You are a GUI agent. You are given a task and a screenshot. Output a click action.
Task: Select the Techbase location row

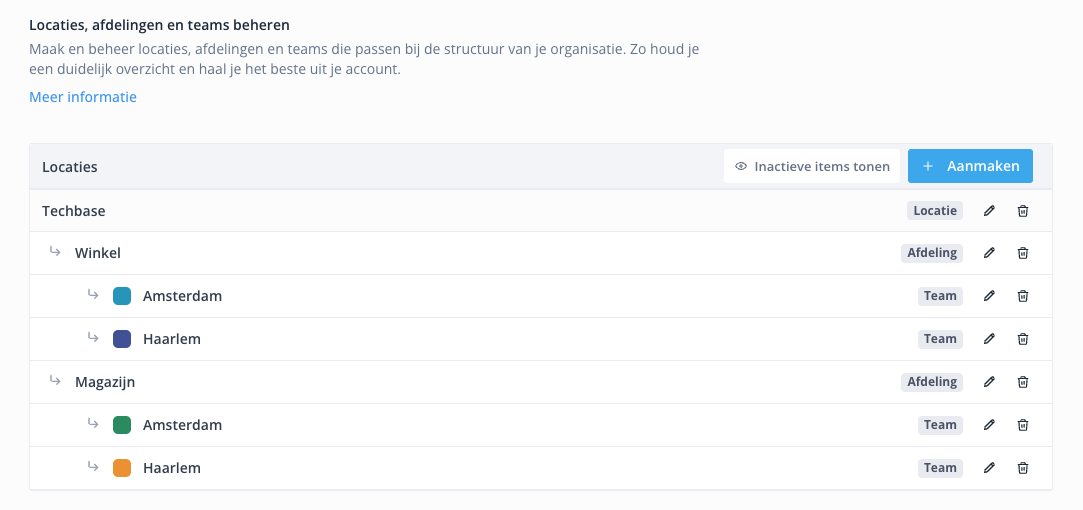click(x=74, y=211)
